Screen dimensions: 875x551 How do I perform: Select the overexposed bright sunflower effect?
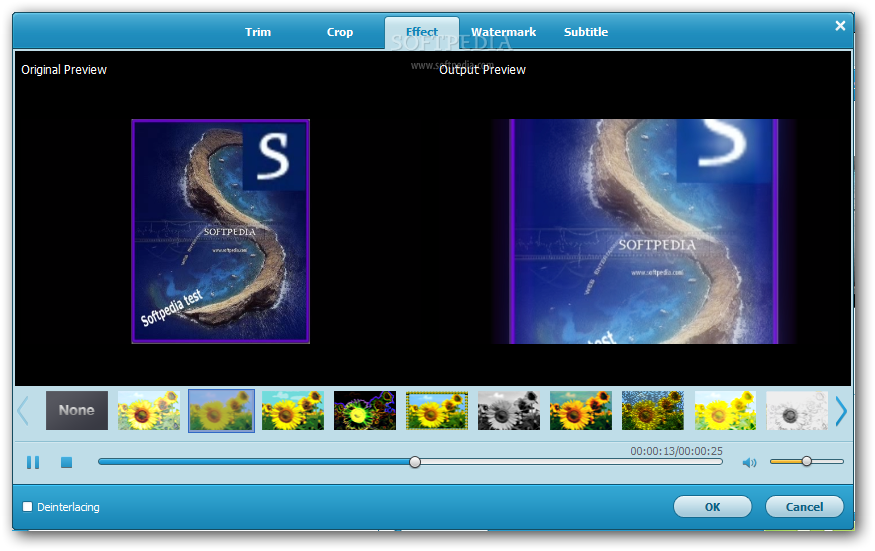pos(725,410)
